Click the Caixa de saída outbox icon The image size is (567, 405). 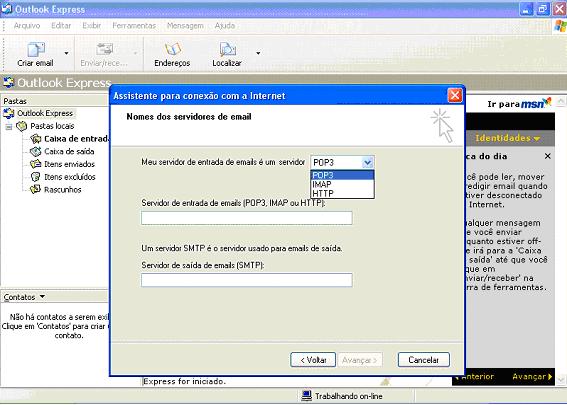click(x=35, y=152)
